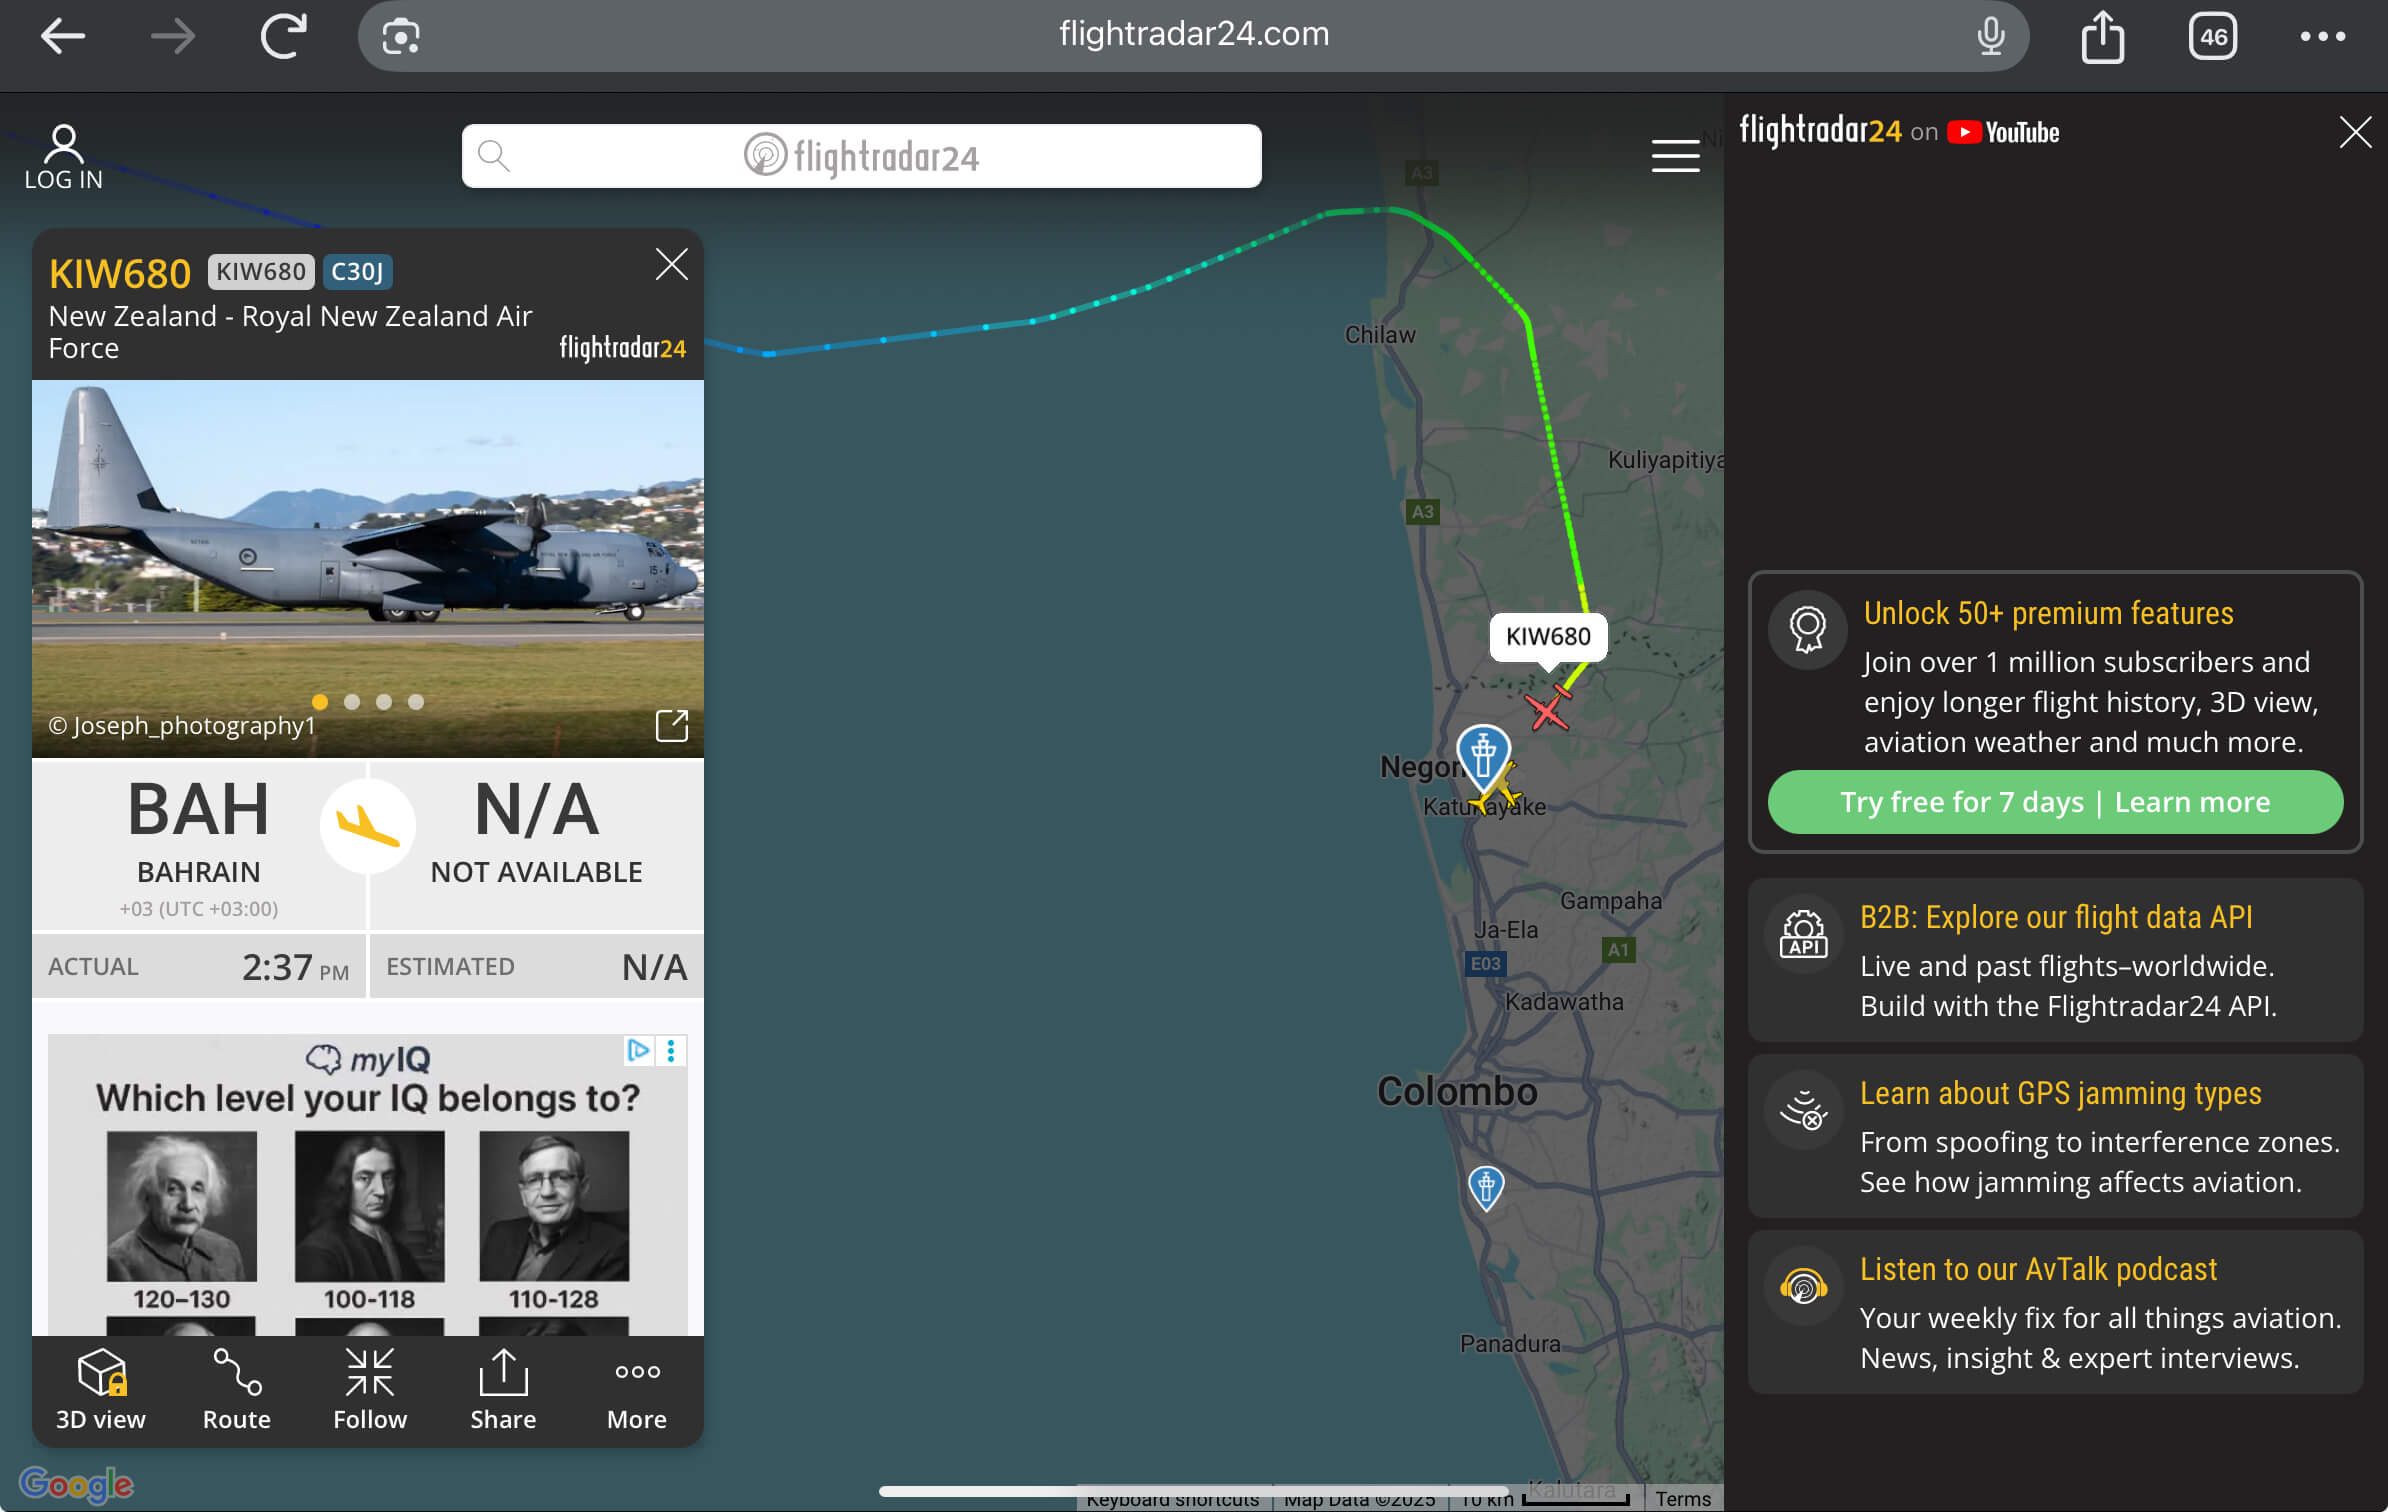Click the KIW680 callsign badge
Screen dimensions: 2388x1512
point(261,271)
